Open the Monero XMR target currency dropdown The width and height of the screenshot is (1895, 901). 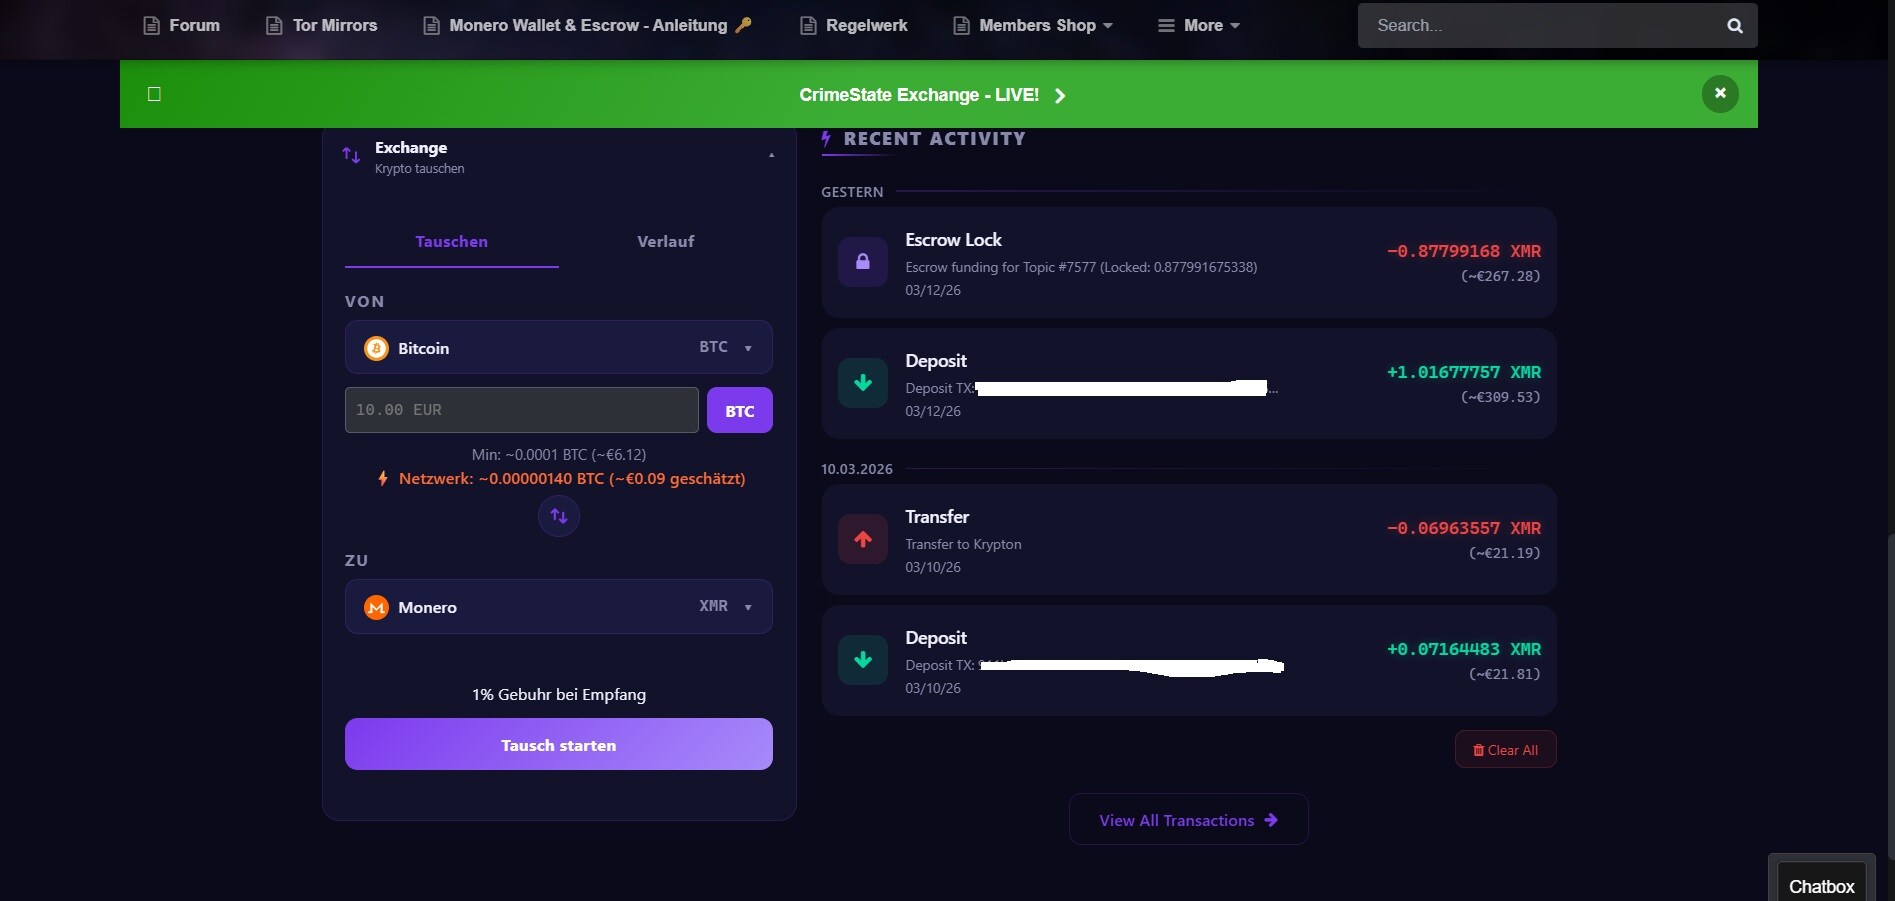coord(559,606)
